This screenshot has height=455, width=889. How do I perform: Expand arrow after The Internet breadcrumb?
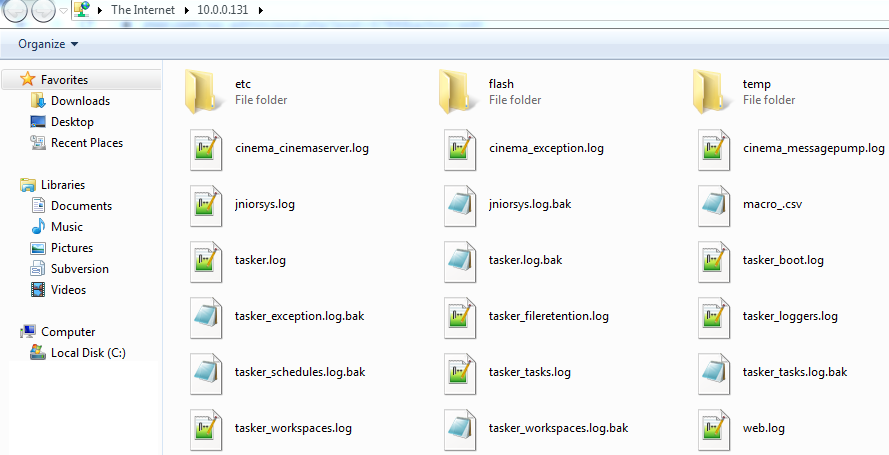tap(186, 10)
